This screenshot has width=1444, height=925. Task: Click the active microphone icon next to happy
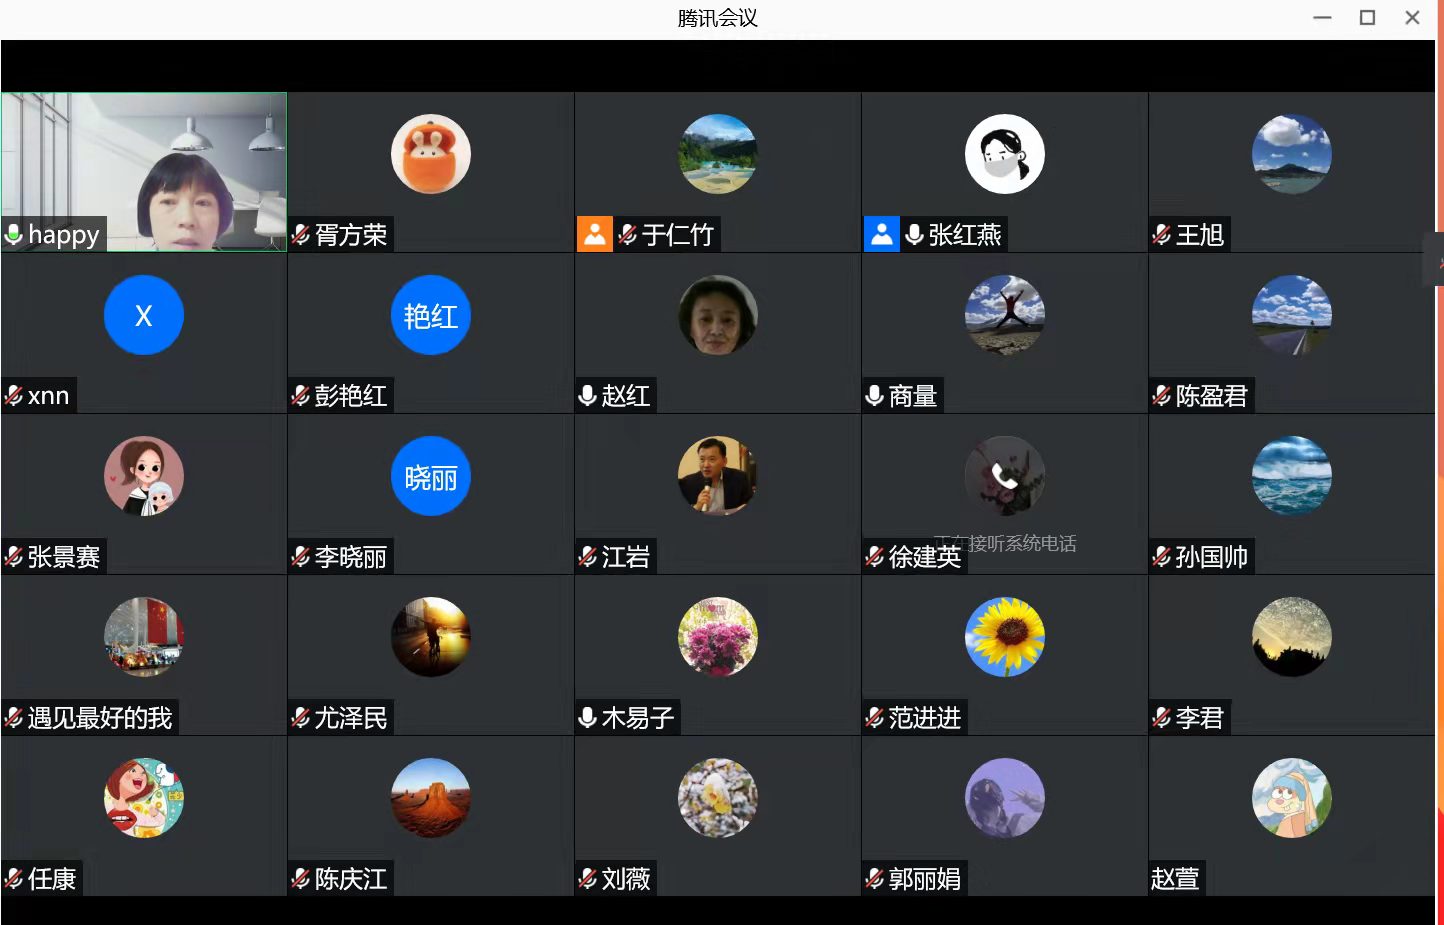pyautogui.click(x=14, y=235)
